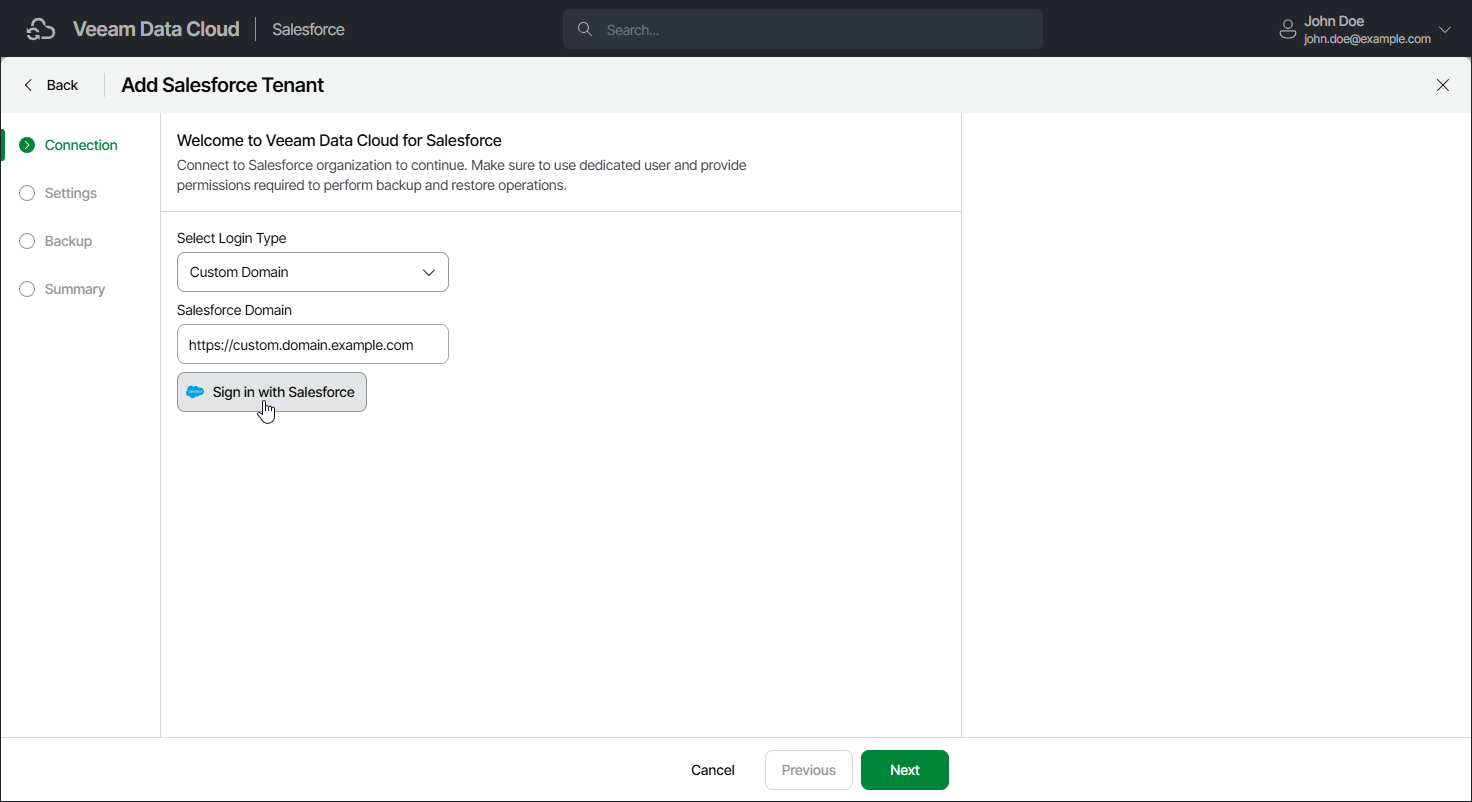
Task: Go to the Connection wizard step
Action: coord(81,145)
